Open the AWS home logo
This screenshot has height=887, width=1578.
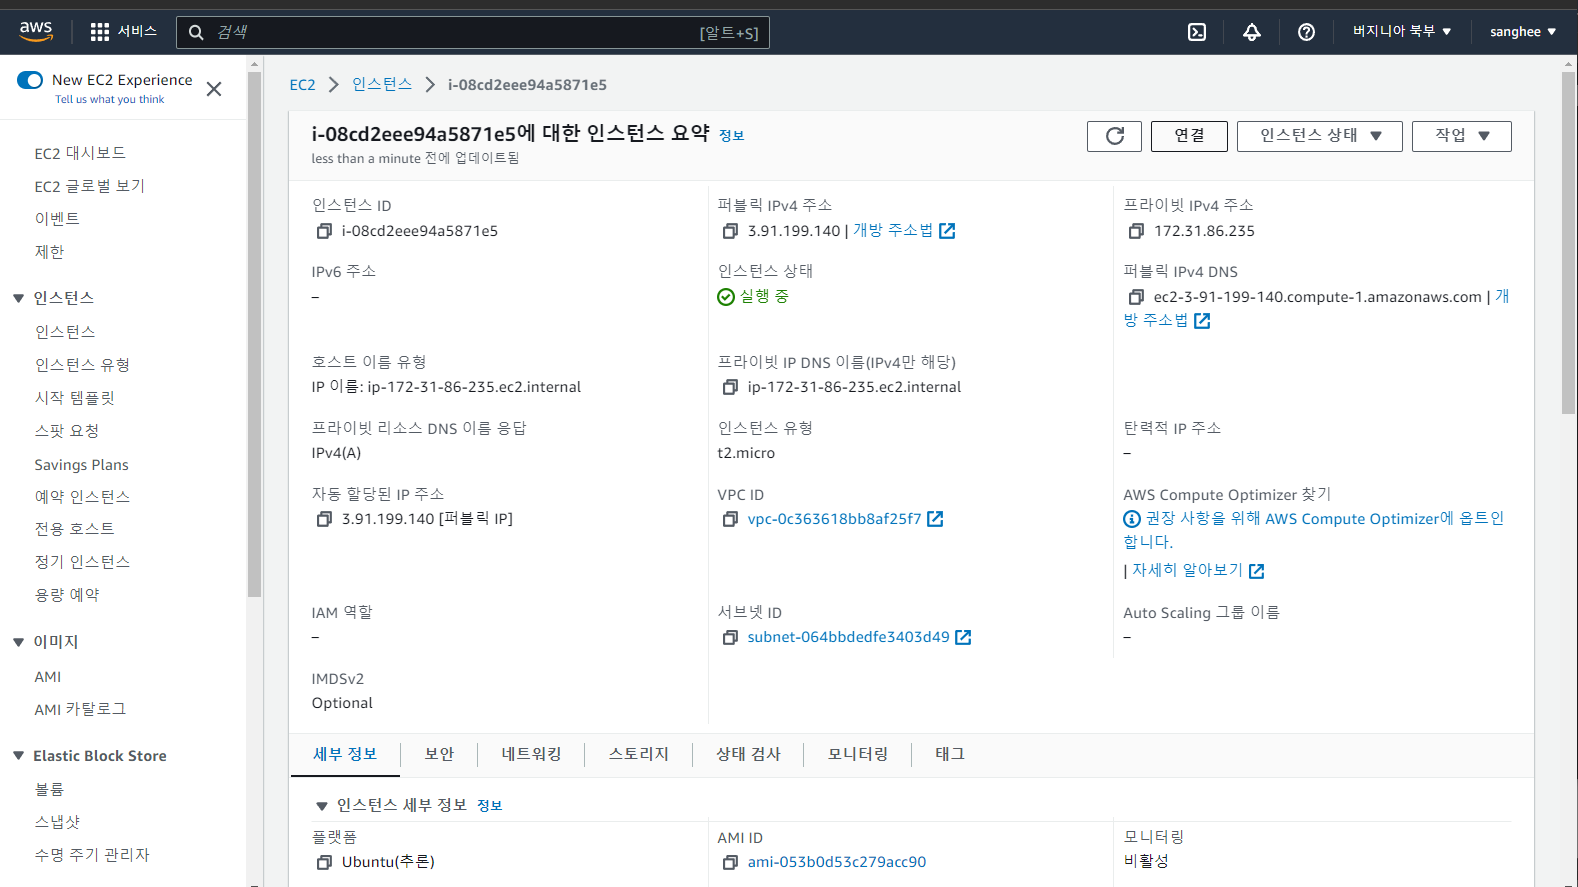(36, 31)
